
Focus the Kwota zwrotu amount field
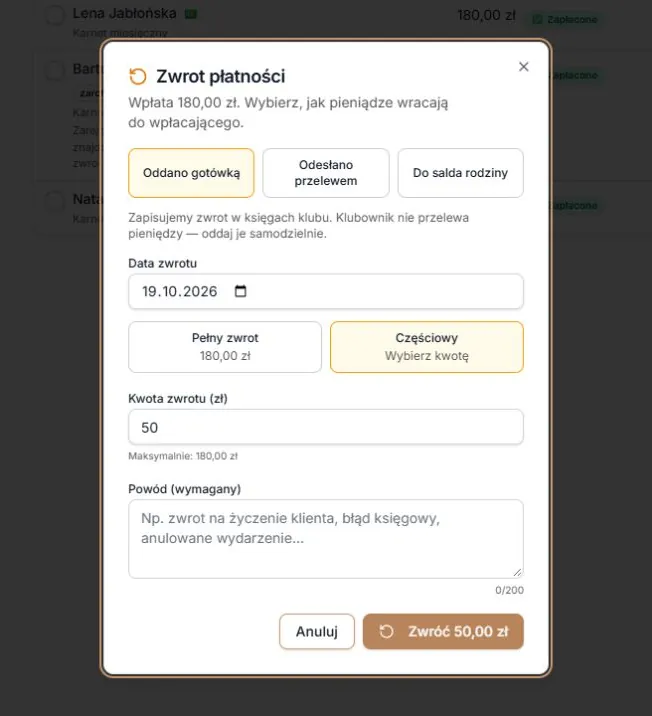click(x=326, y=427)
